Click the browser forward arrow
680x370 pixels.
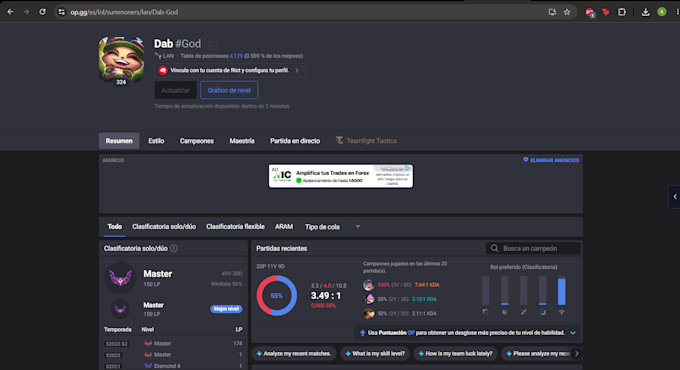(x=26, y=12)
